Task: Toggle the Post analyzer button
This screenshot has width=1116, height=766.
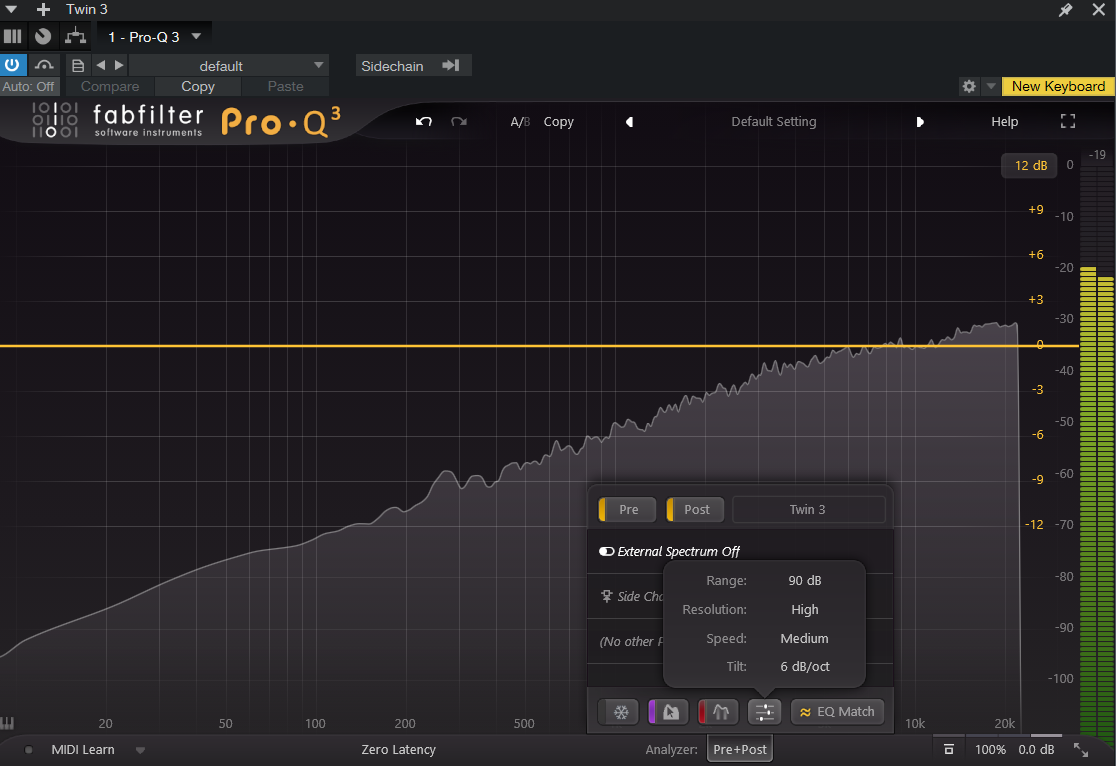Action: [695, 510]
